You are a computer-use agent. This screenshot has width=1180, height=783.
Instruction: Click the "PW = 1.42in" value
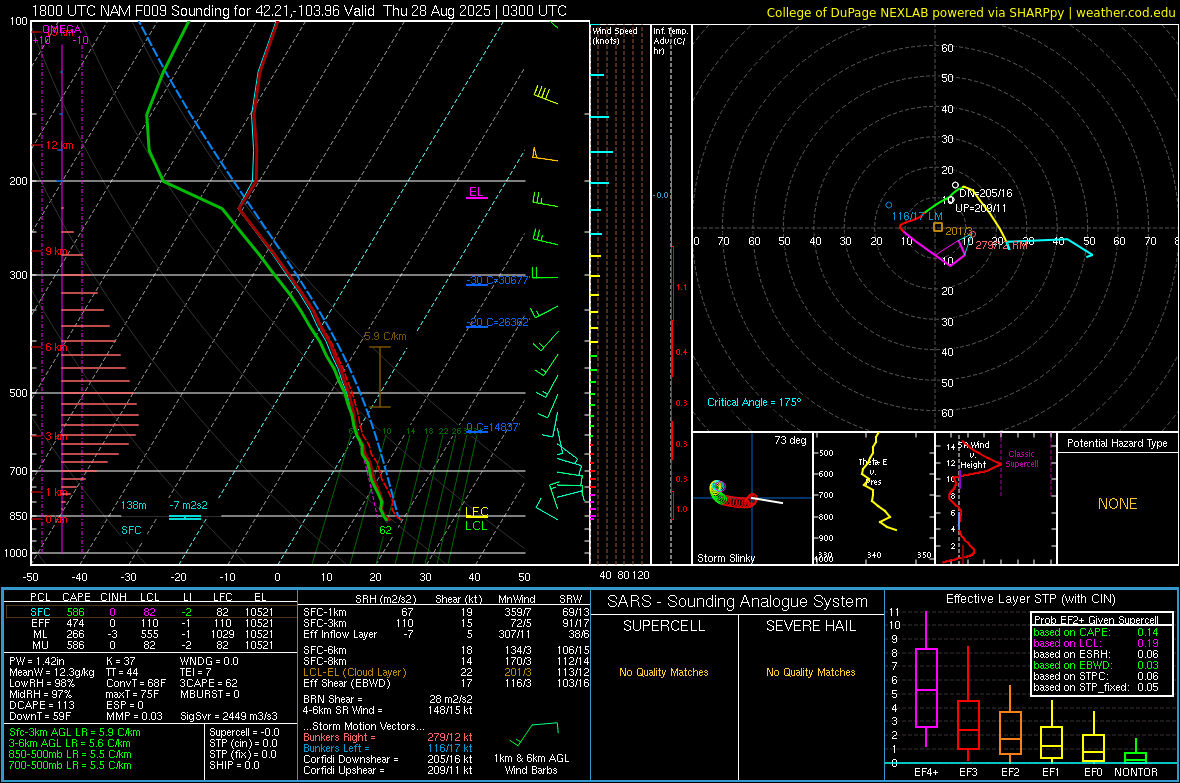(37, 661)
